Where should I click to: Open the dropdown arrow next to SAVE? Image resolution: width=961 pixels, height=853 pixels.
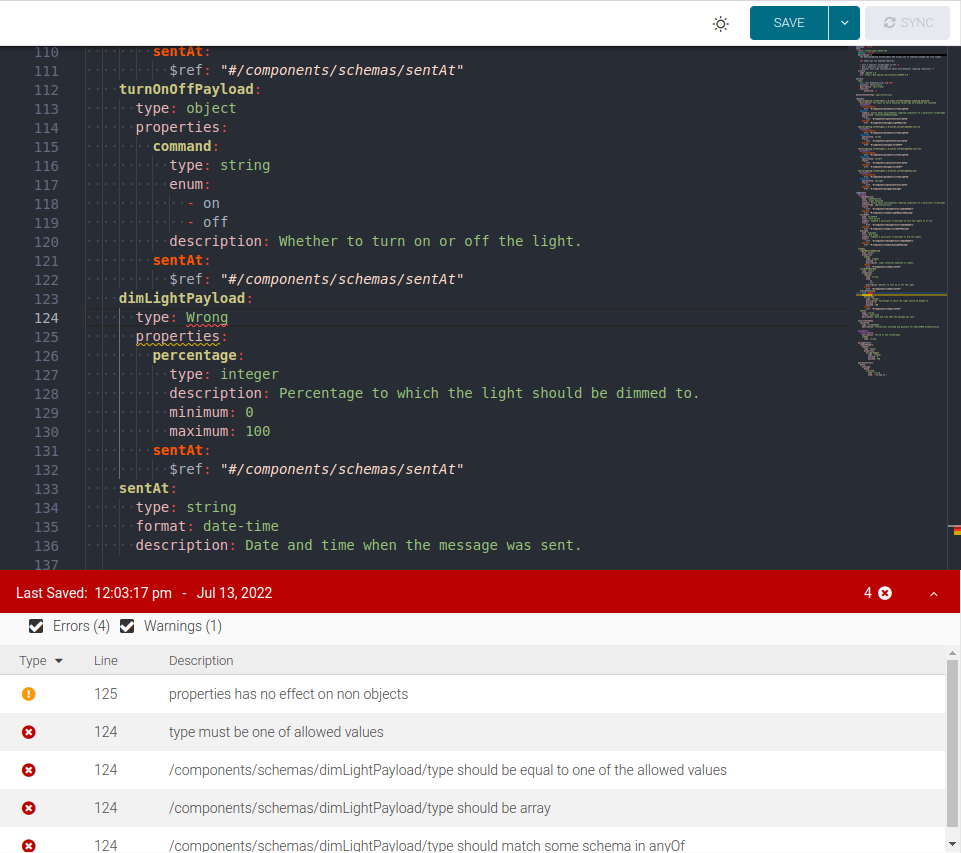844,23
